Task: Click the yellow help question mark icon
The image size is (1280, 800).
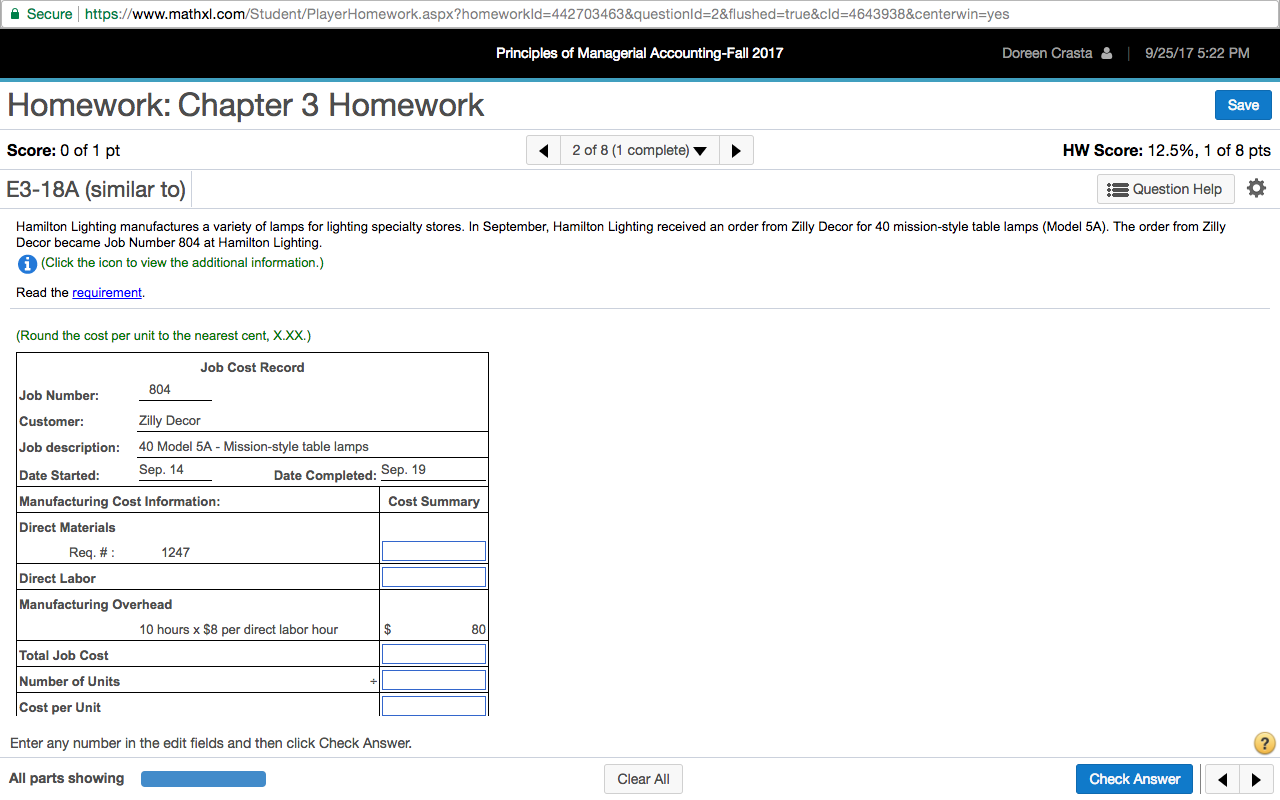Action: click(x=1264, y=743)
